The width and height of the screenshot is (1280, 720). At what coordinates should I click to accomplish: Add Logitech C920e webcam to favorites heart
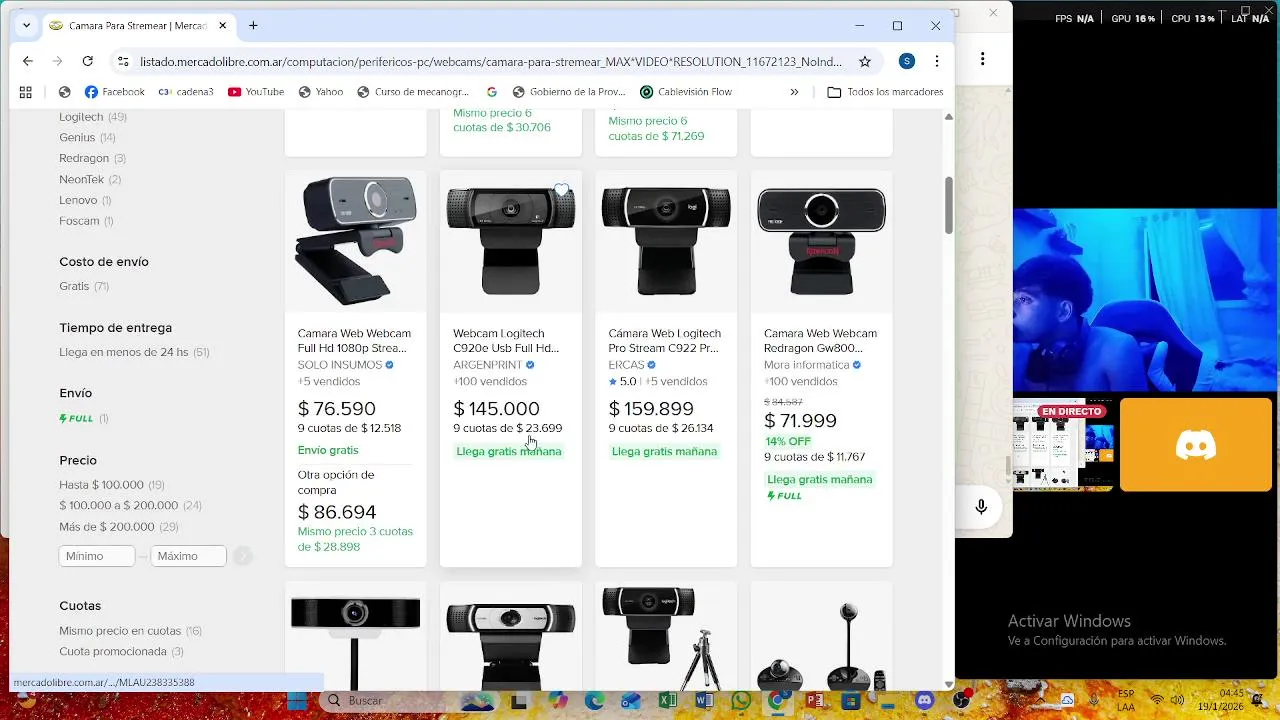[x=562, y=190]
